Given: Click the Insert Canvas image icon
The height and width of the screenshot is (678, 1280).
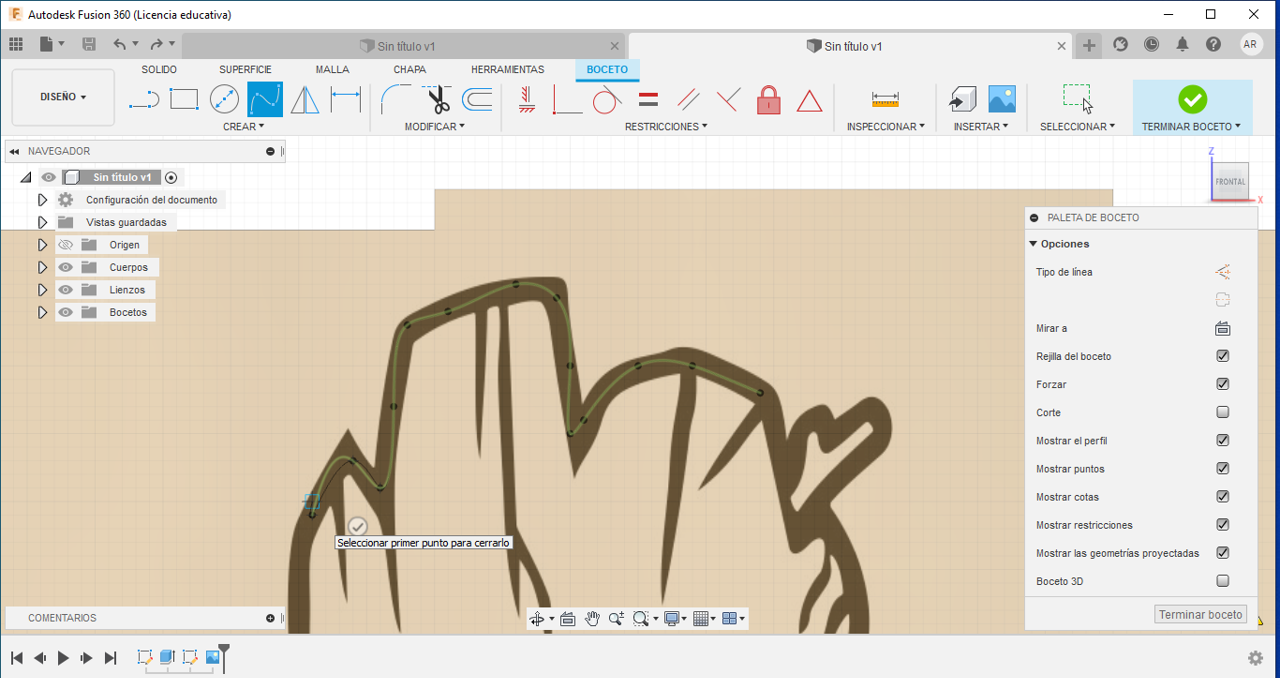Looking at the screenshot, I should pos(1002,98).
